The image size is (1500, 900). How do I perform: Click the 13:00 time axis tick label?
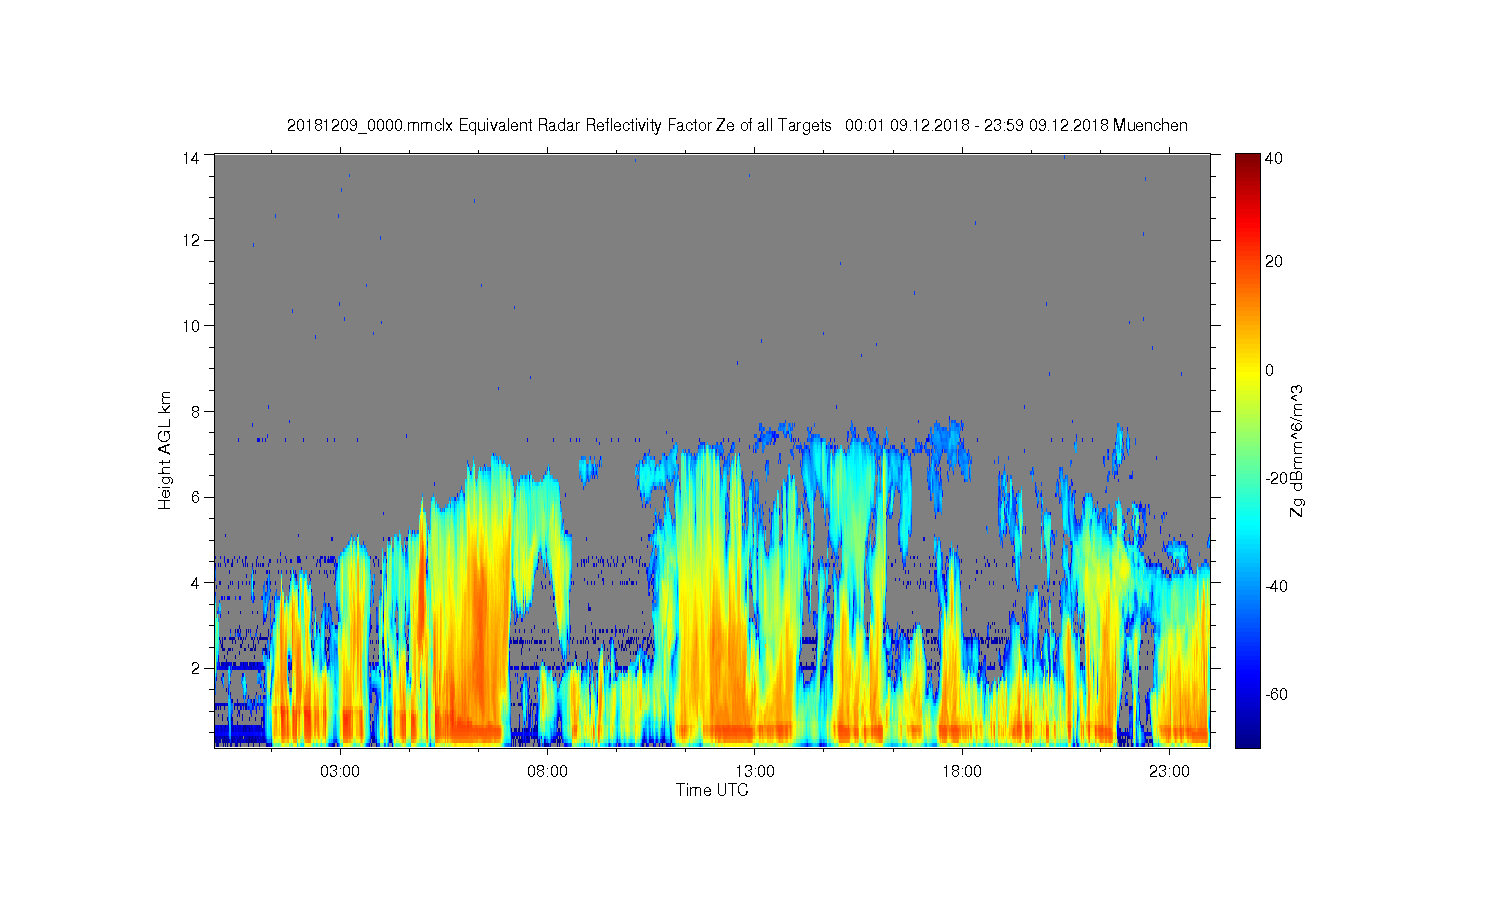(x=755, y=771)
